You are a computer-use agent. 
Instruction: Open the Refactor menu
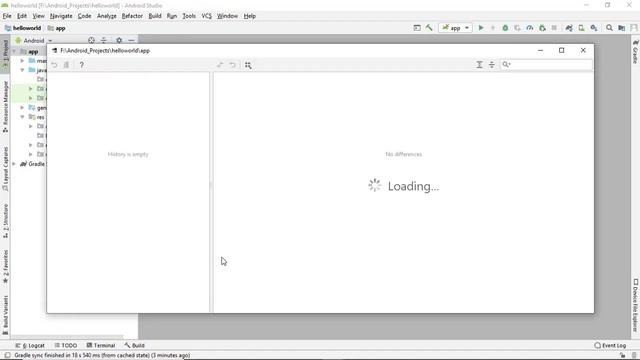pyautogui.click(x=132, y=16)
